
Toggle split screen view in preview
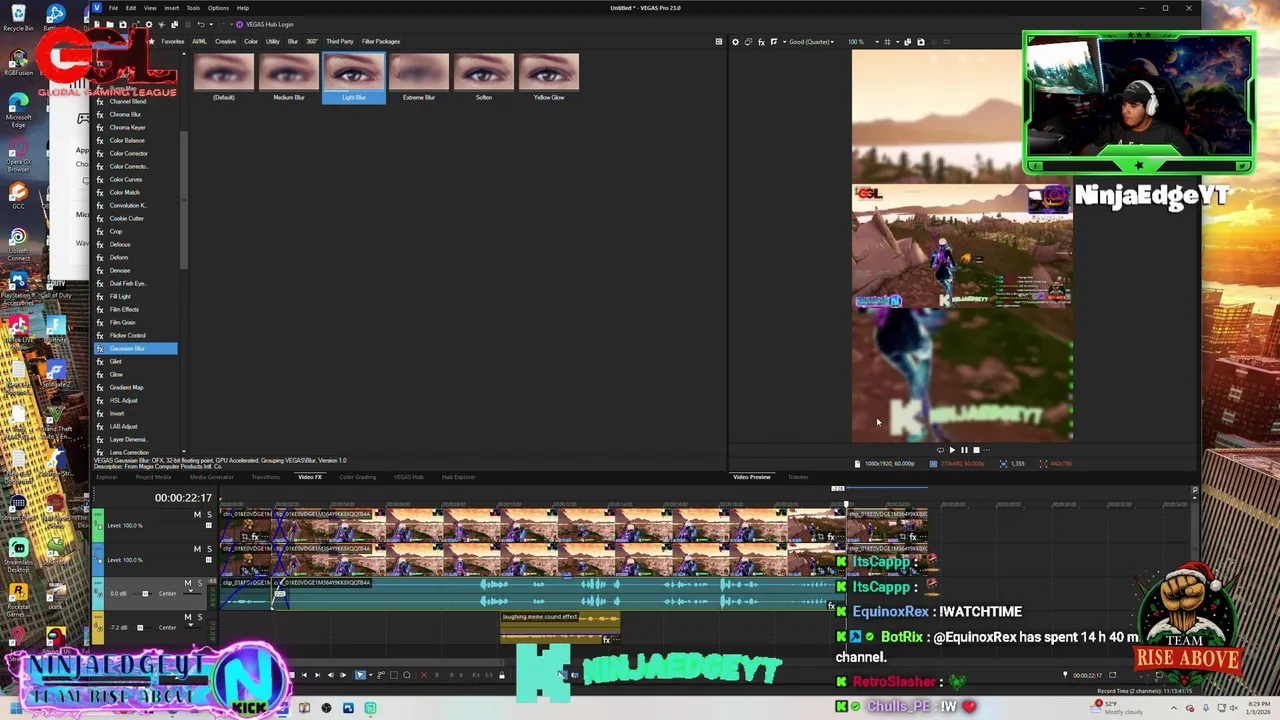[774, 42]
